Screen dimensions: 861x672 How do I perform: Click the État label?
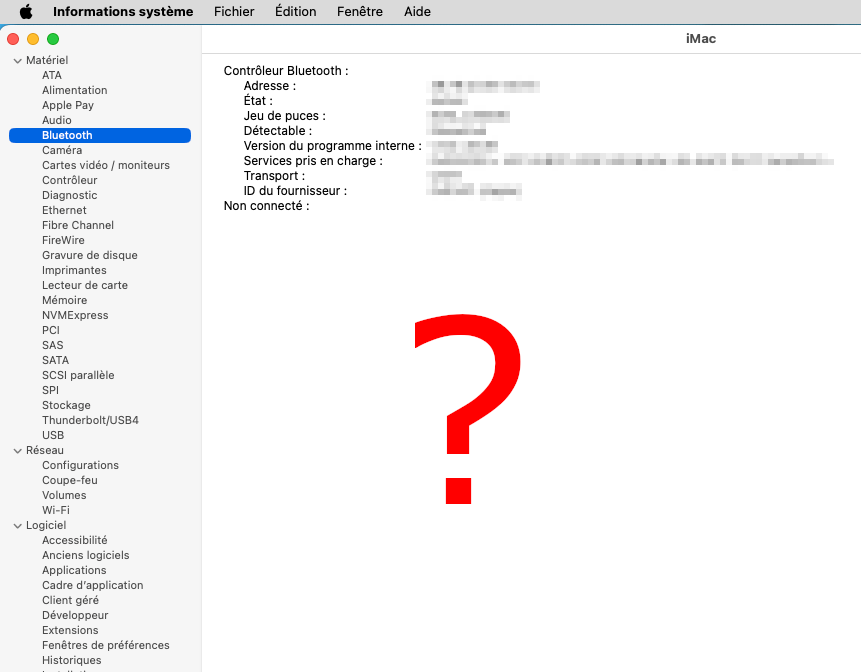(258, 101)
